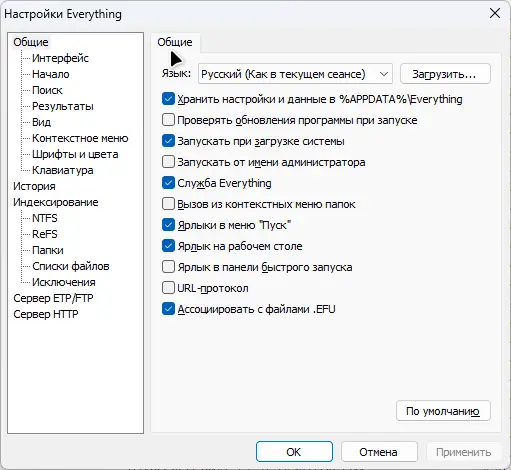The width and height of the screenshot is (511, 470).
Task: Click the "Загрузить..." button
Action: click(445, 74)
